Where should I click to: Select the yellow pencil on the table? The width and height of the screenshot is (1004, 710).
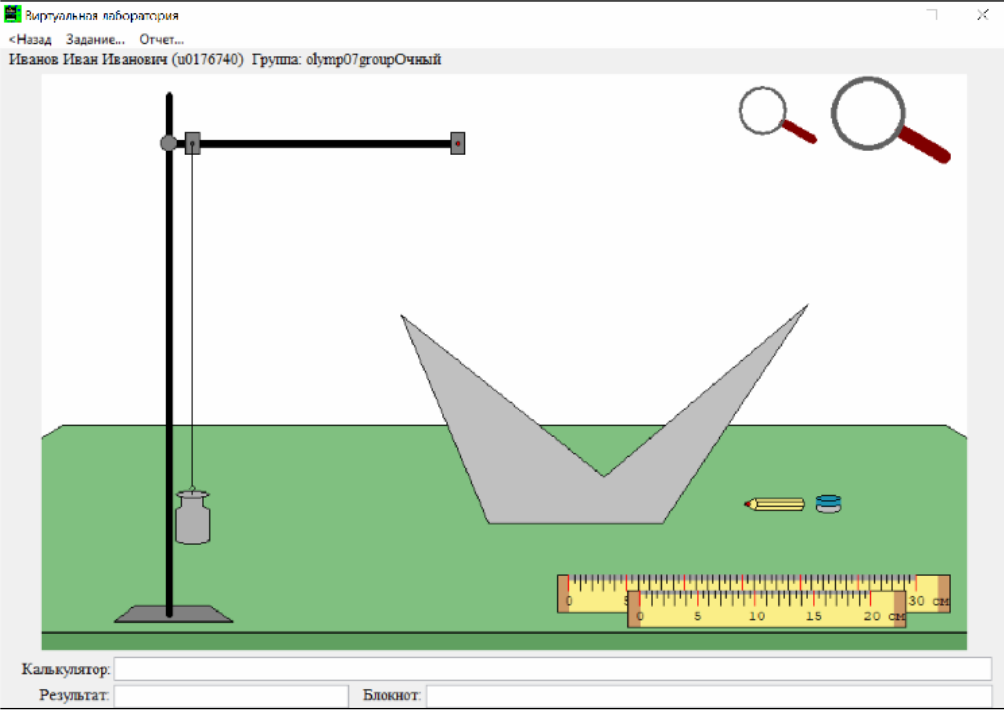[774, 504]
